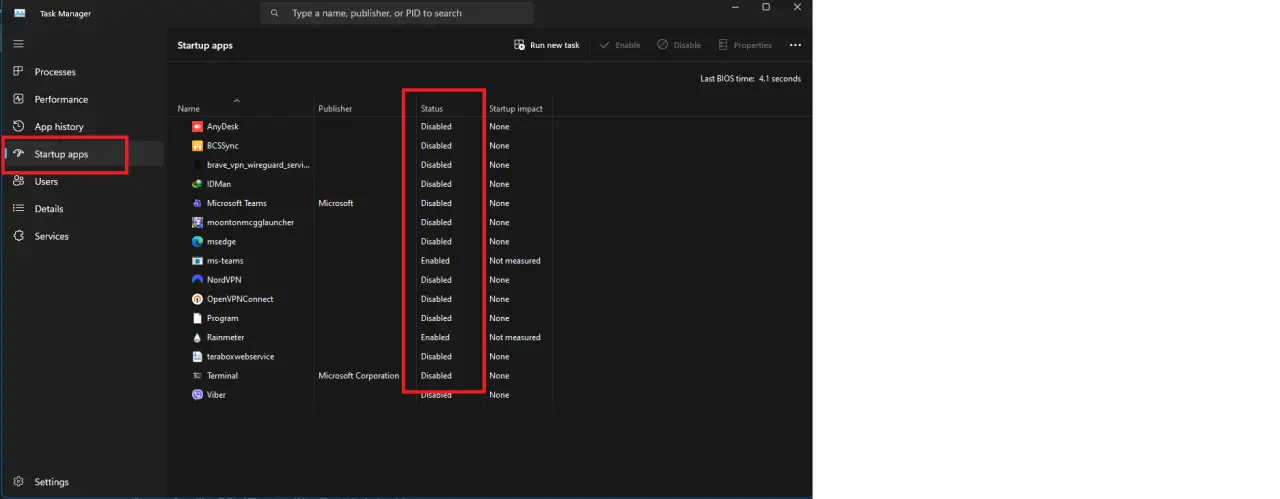1280x499 pixels.
Task: Select the ms-teams row name
Action: pyautogui.click(x=225, y=260)
